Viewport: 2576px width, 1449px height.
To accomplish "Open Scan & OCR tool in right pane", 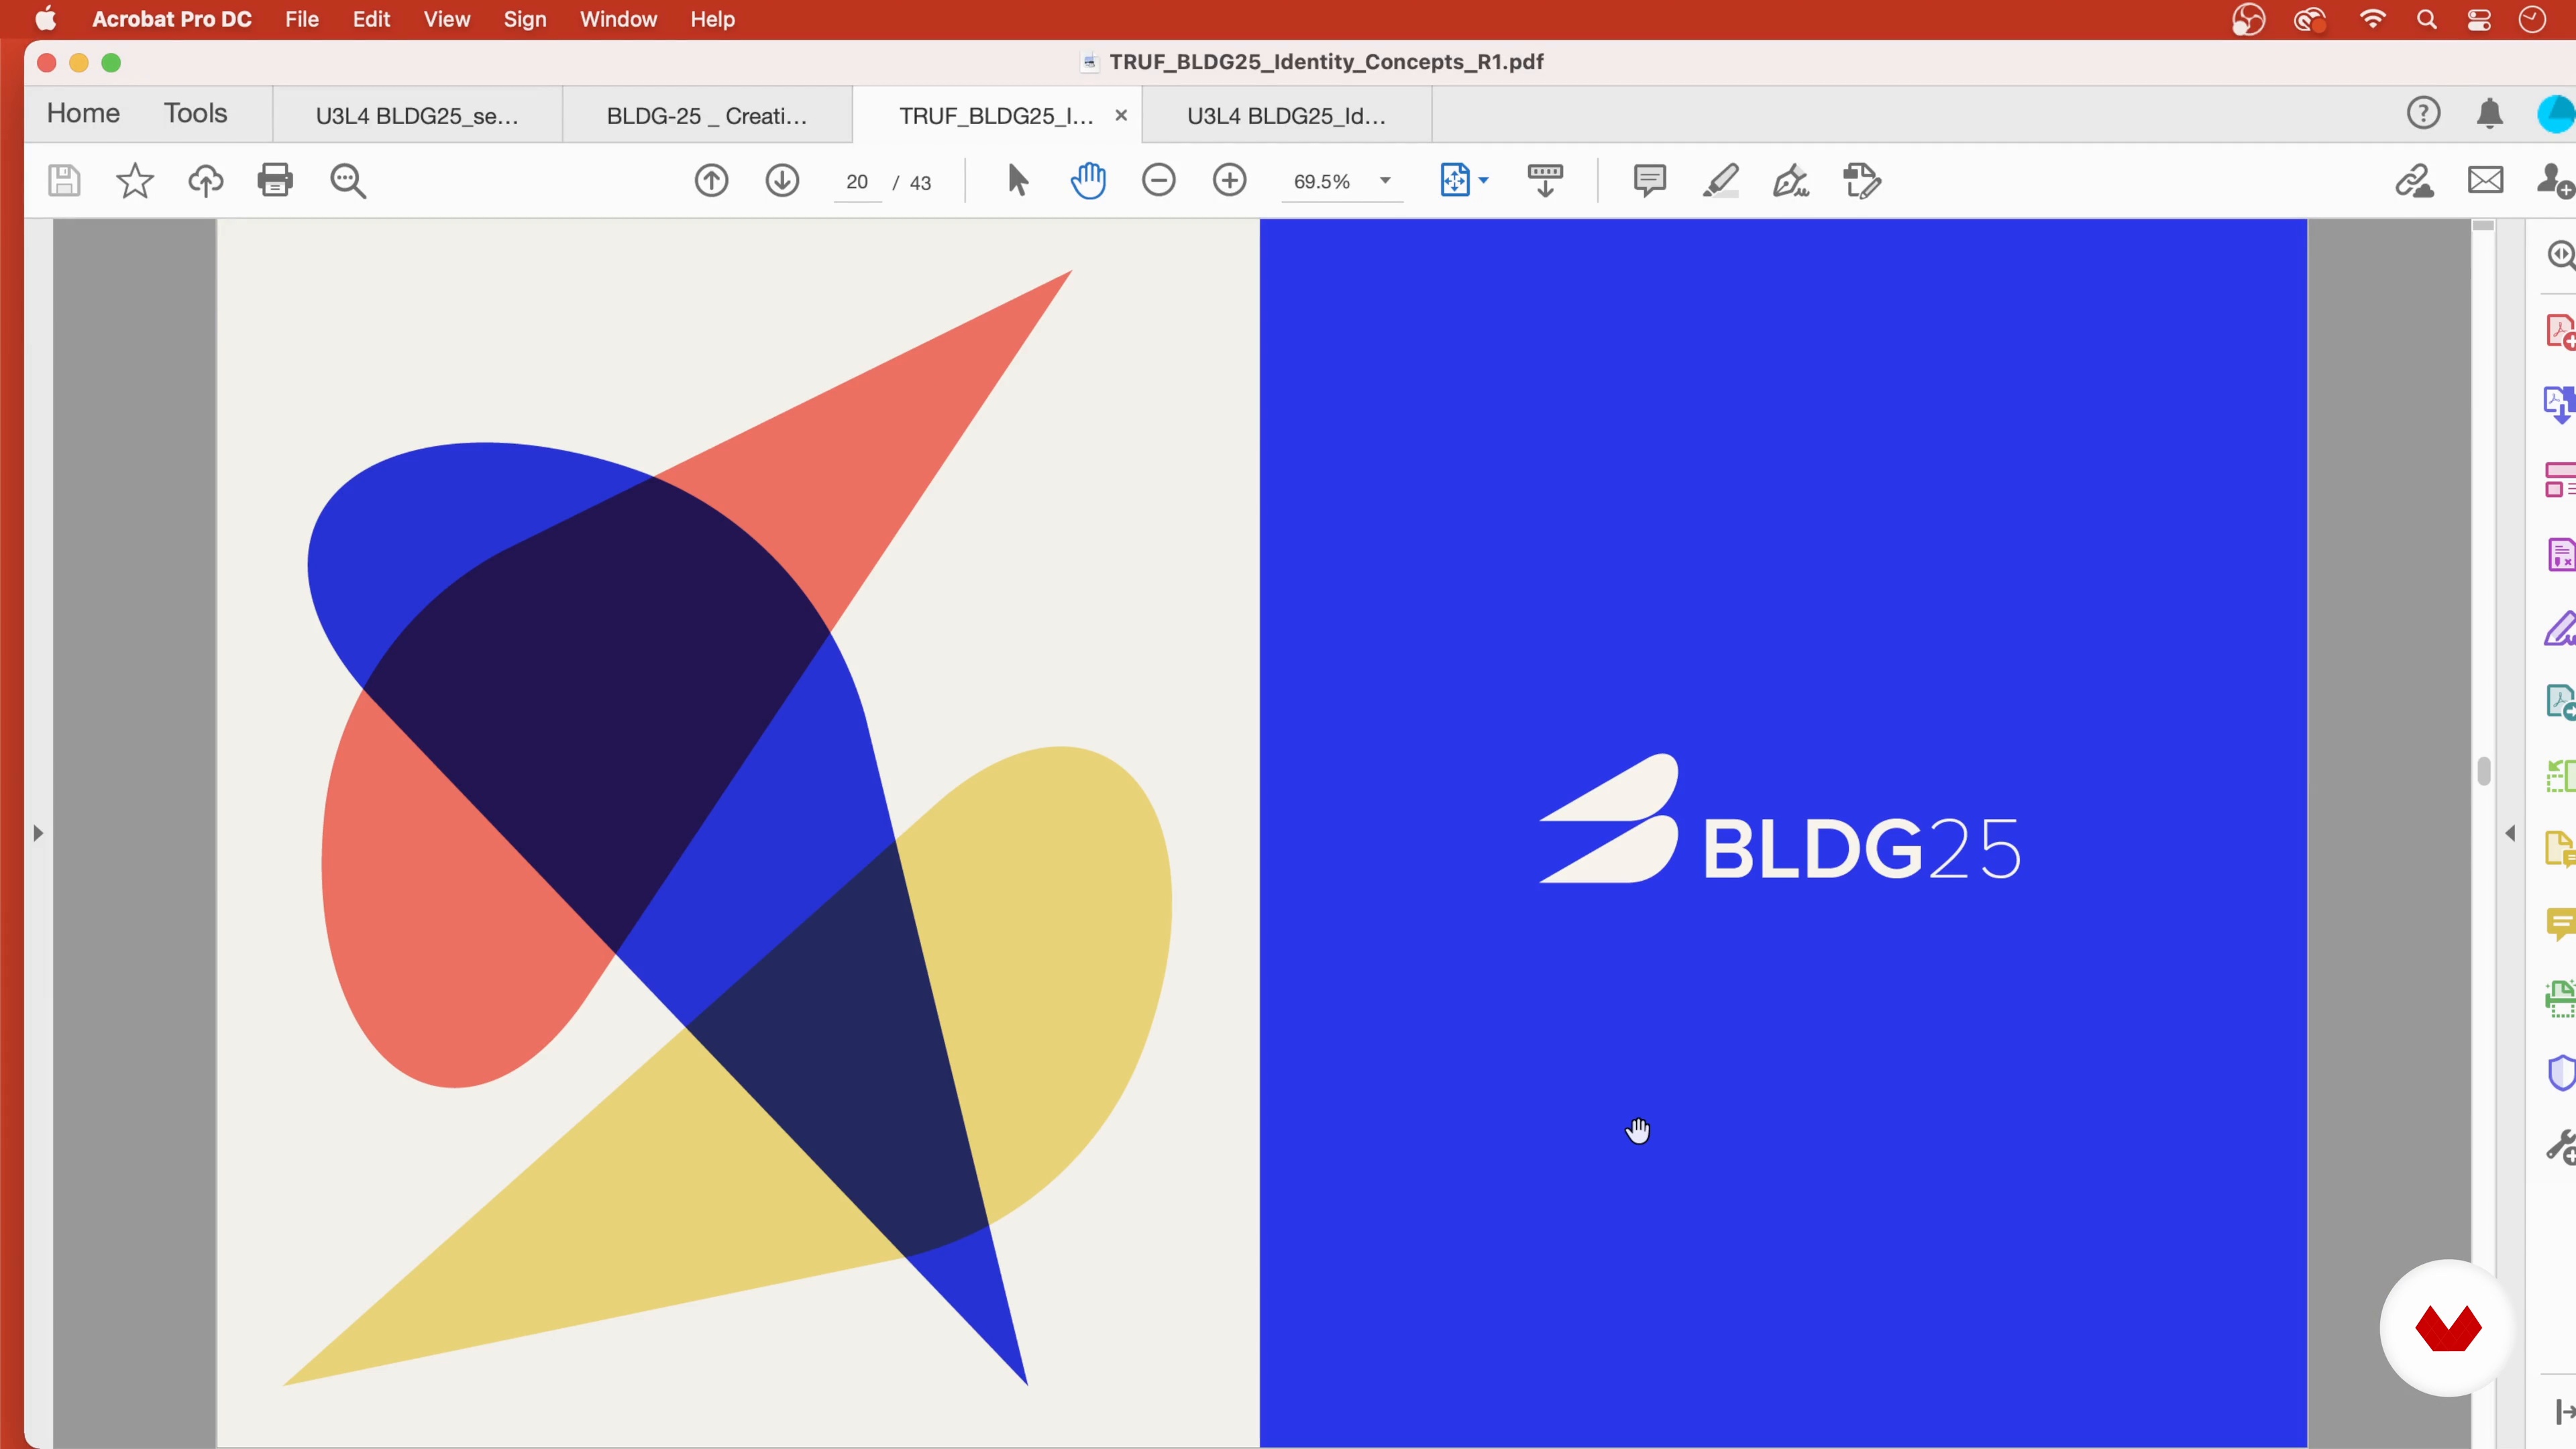I will point(2560,998).
